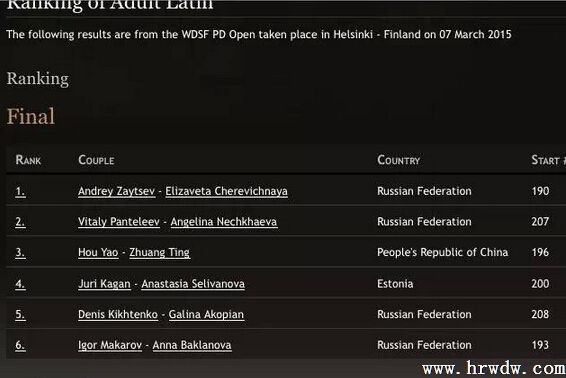566x378 pixels.
Task: Select Zhuang Ting athlete link
Action: (160, 252)
